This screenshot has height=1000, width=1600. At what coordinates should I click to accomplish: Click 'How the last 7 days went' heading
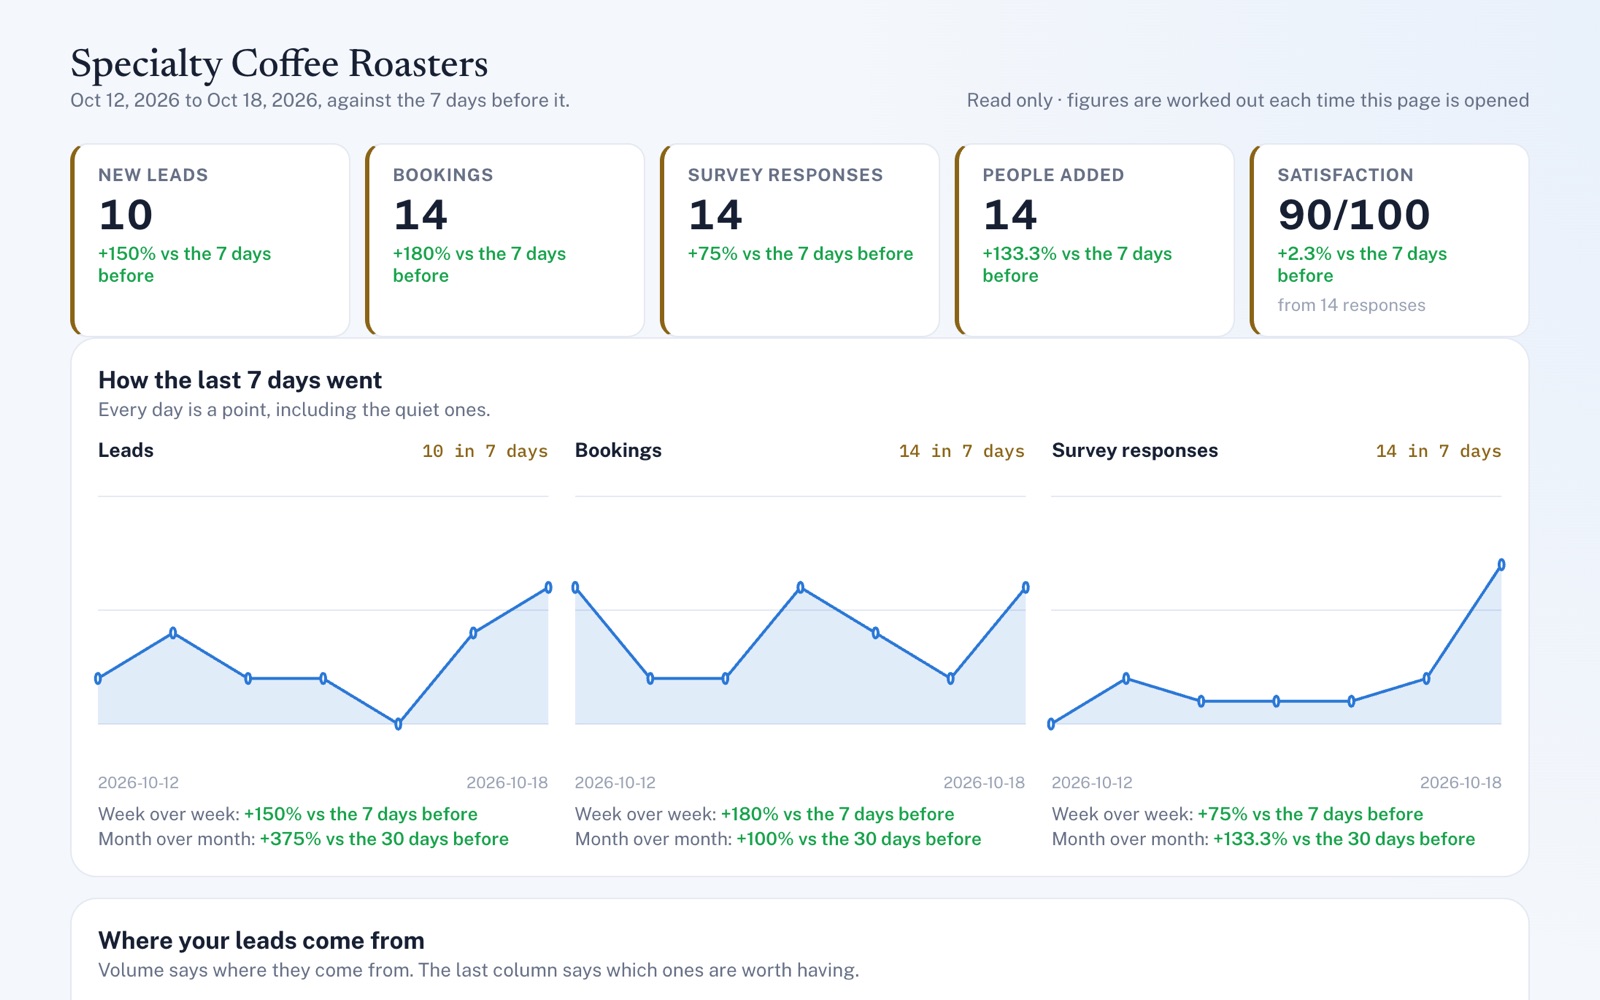click(240, 380)
